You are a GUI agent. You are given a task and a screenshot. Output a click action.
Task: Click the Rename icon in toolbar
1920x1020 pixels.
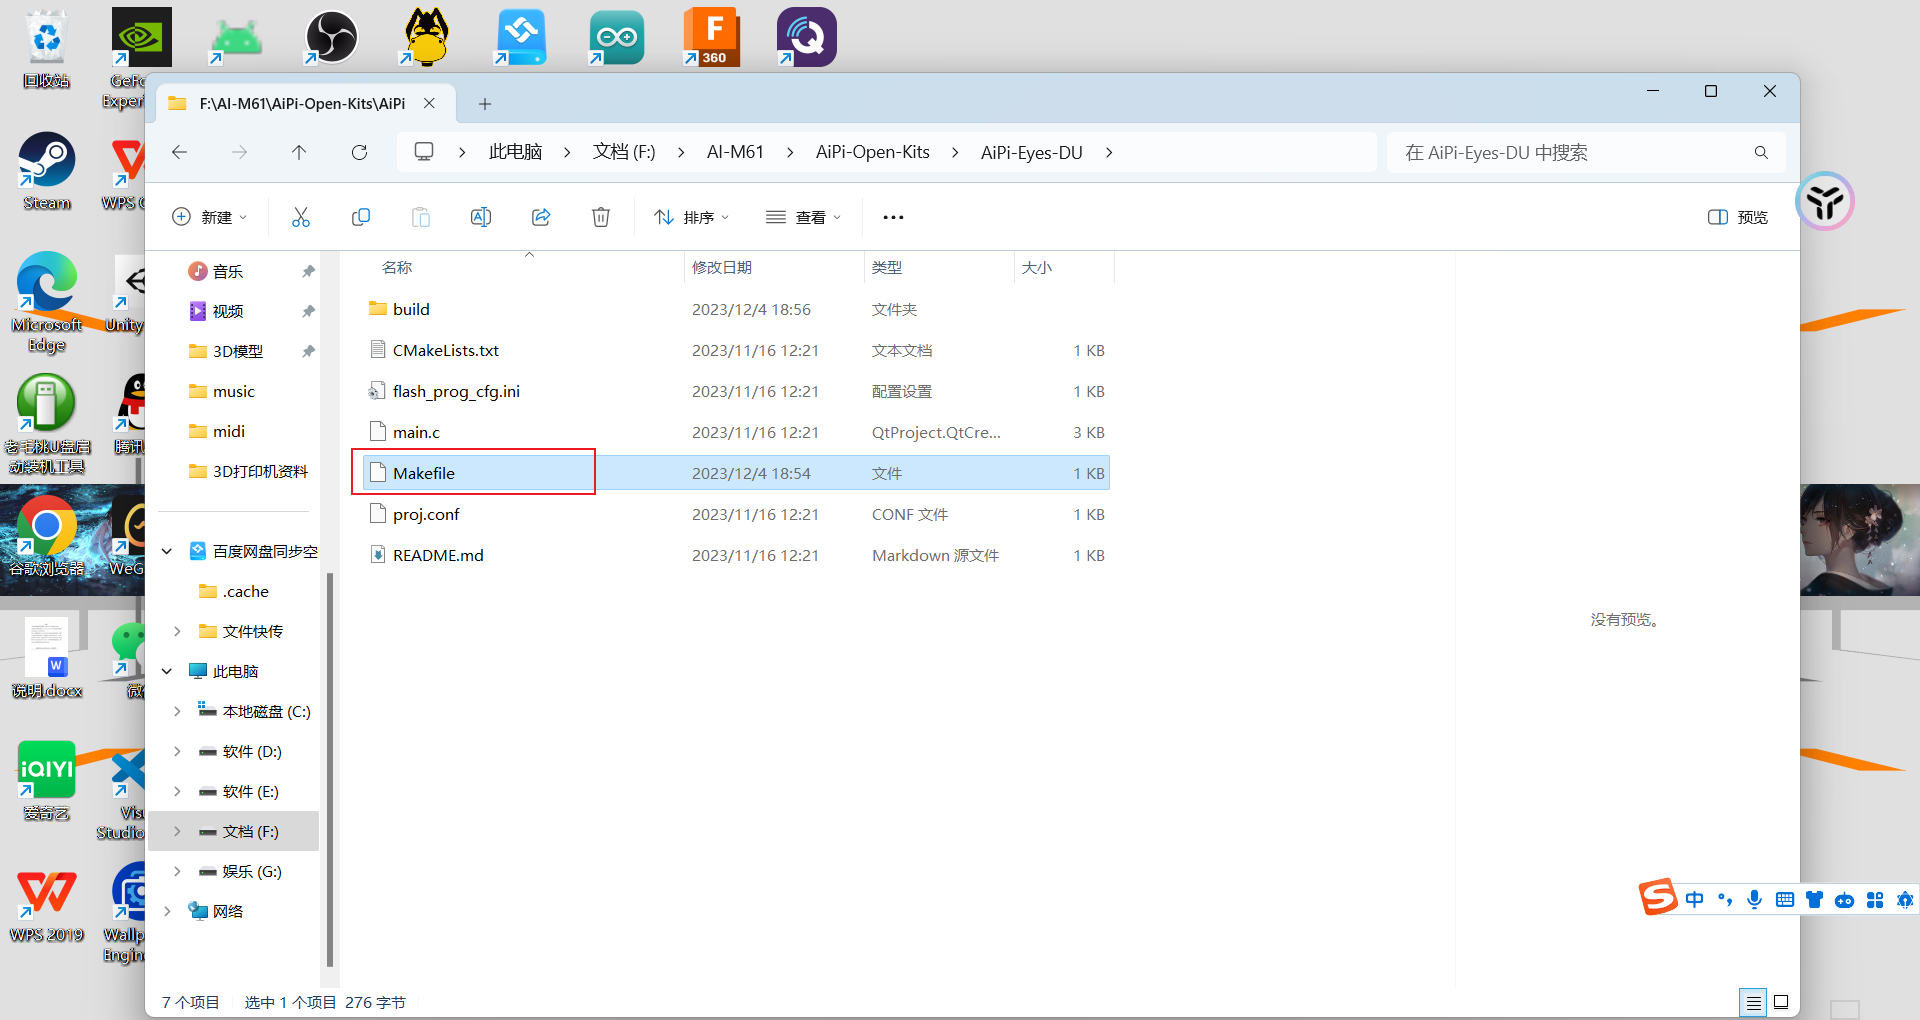point(481,217)
